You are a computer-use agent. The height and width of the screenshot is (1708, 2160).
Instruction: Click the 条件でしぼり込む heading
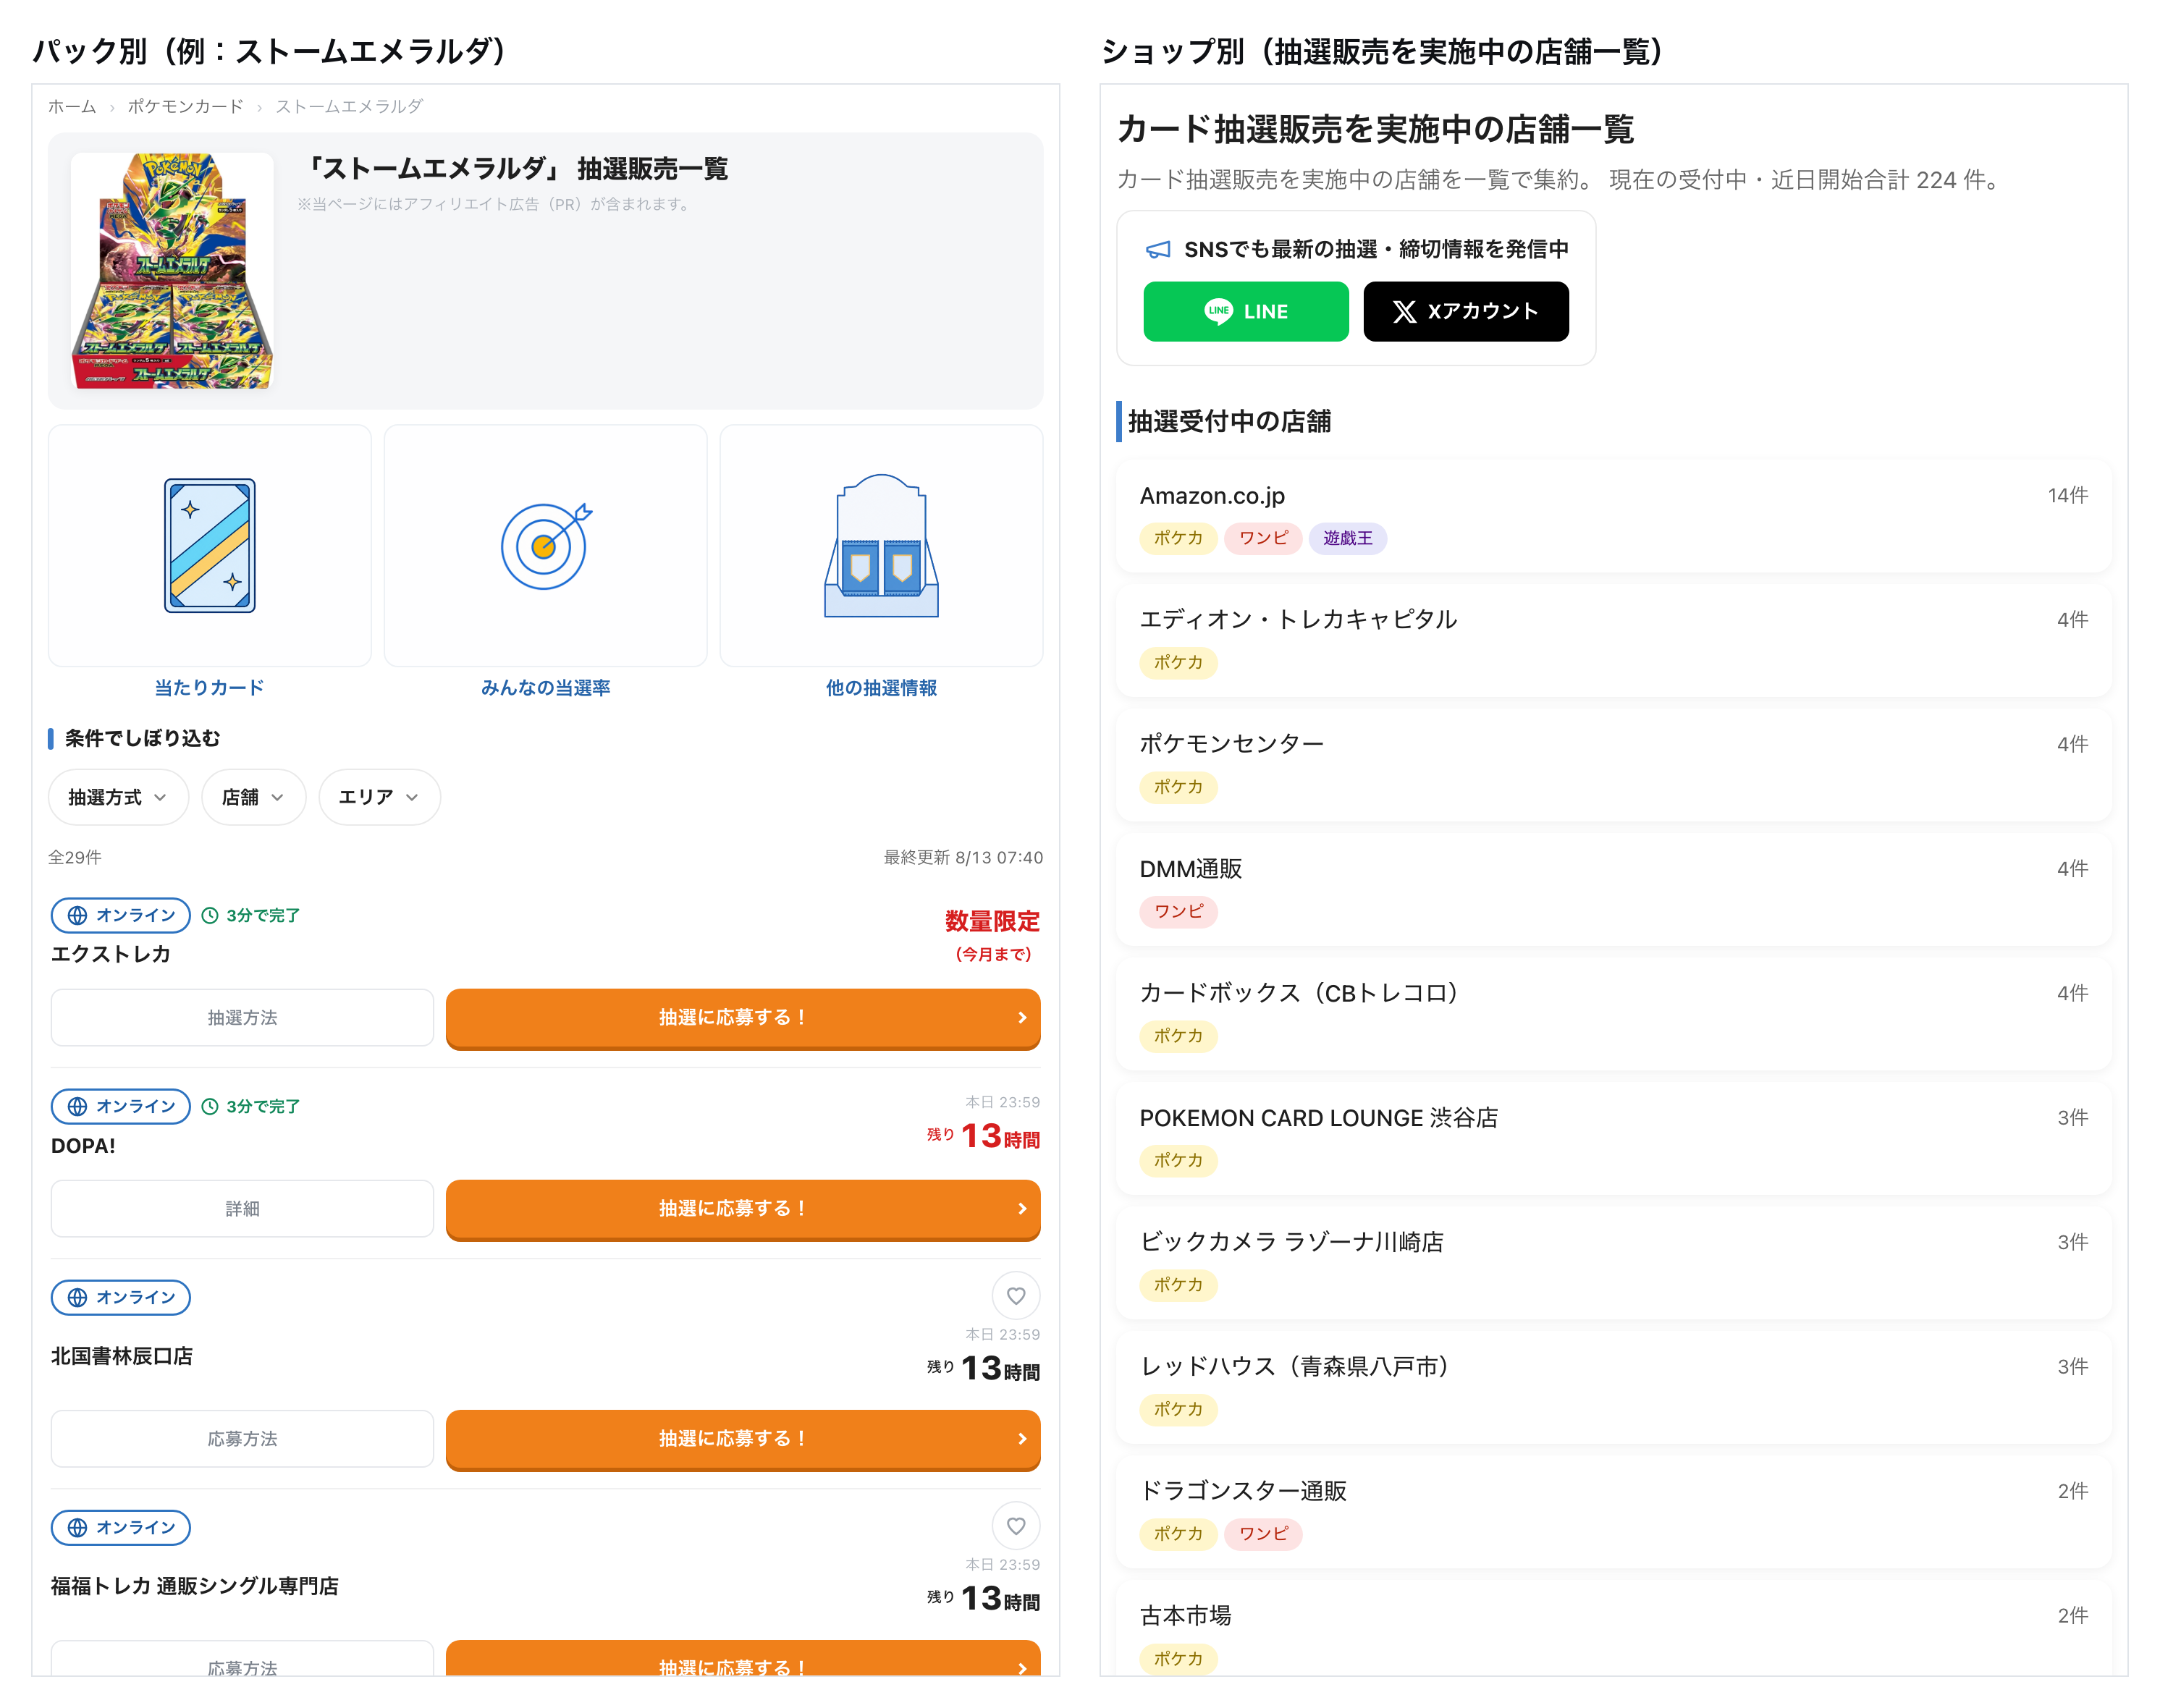click(142, 738)
